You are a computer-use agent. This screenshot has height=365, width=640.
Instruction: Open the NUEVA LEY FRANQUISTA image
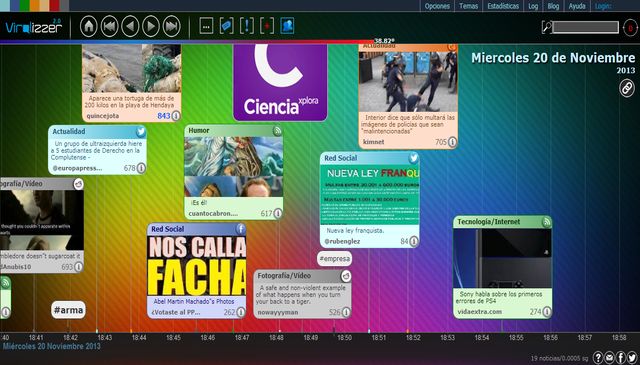[x=369, y=195]
